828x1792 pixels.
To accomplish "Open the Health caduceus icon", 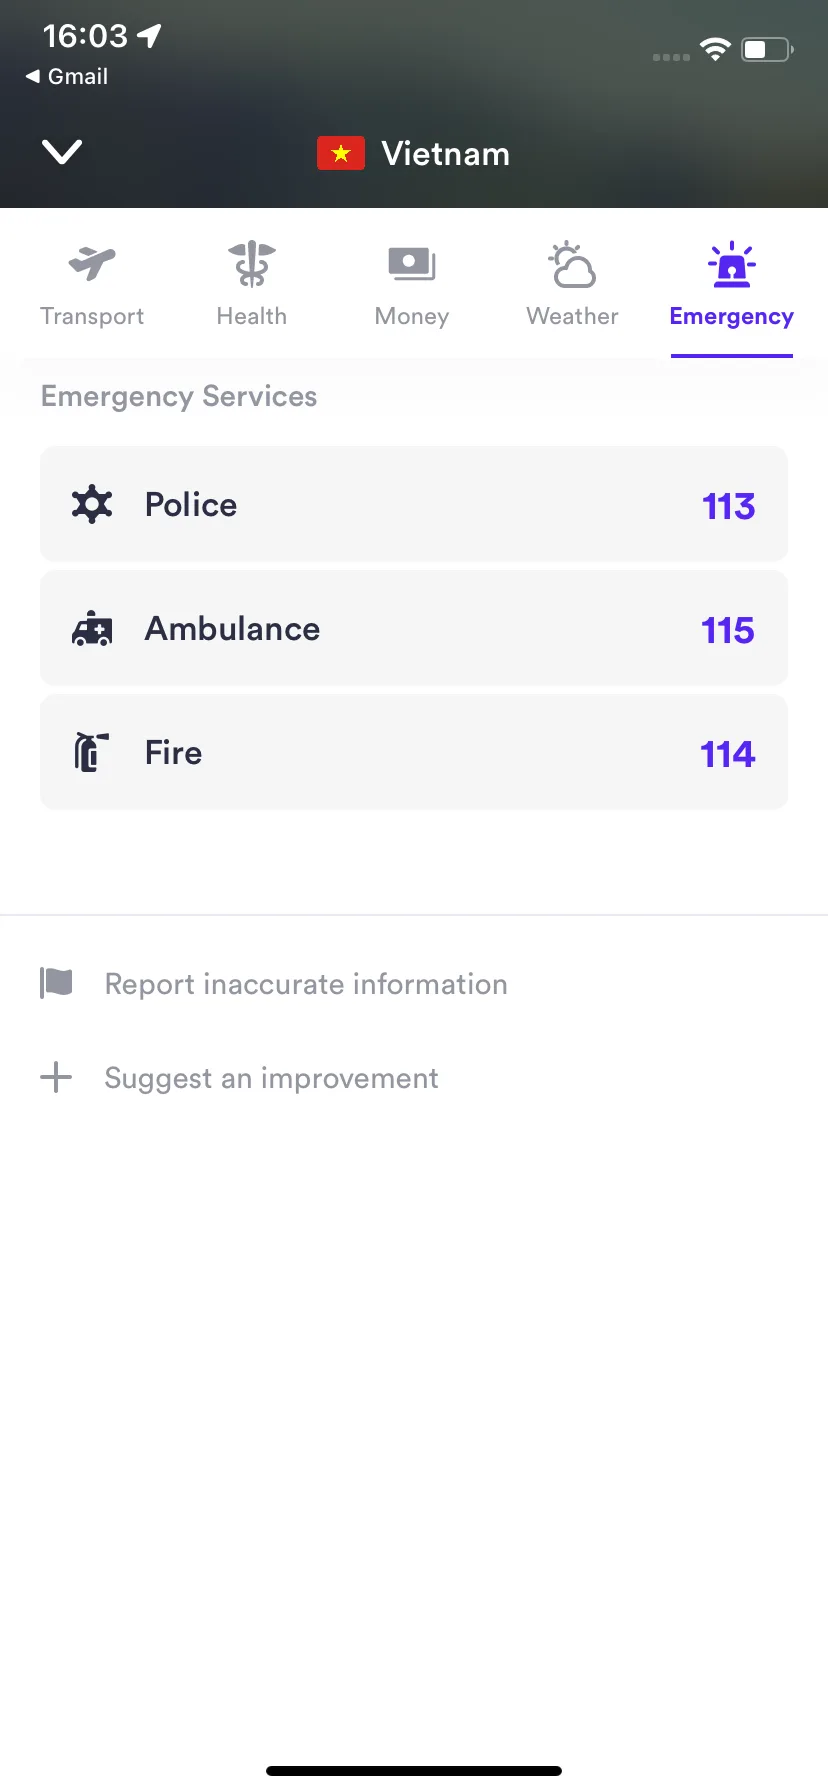I will click(x=252, y=264).
